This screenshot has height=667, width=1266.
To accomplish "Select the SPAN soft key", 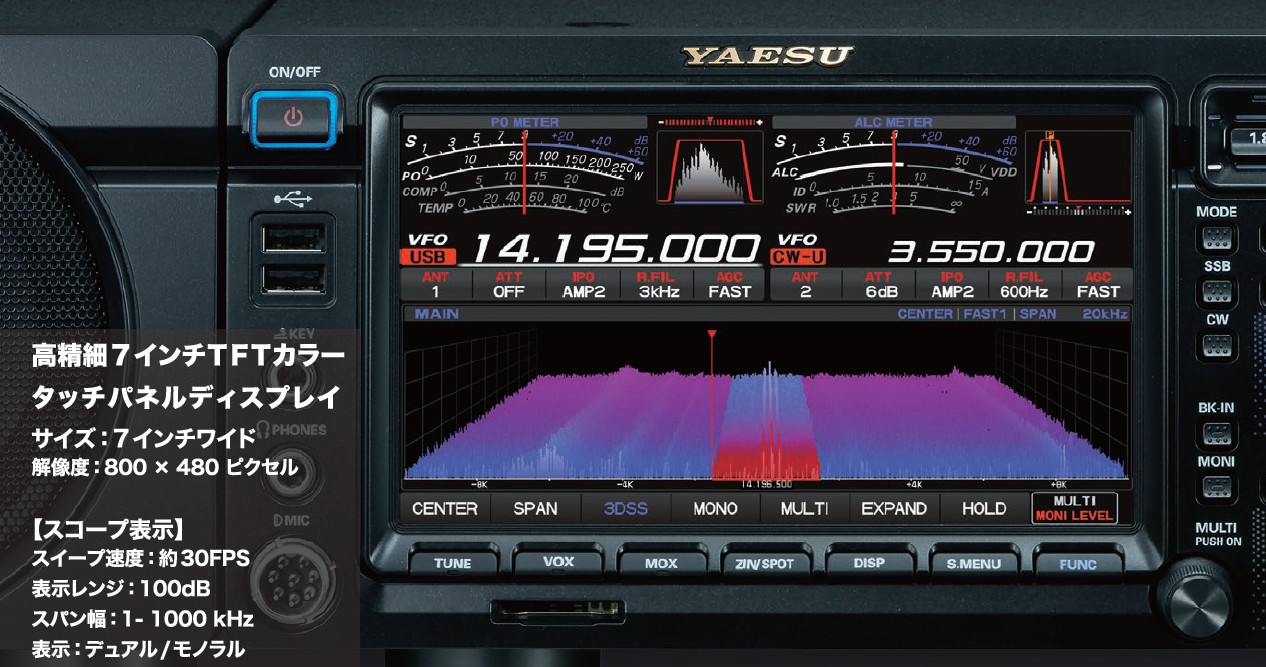I will pyautogui.click(x=535, y=508).
